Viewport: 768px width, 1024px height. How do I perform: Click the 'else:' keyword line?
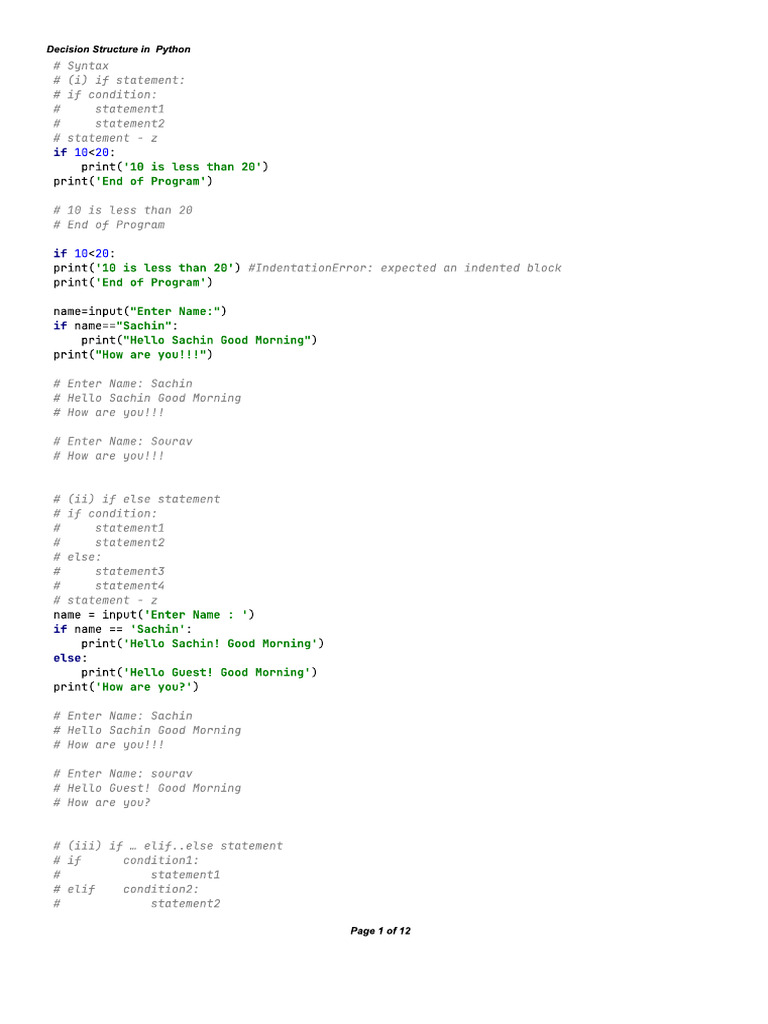(x=70, y=658)
